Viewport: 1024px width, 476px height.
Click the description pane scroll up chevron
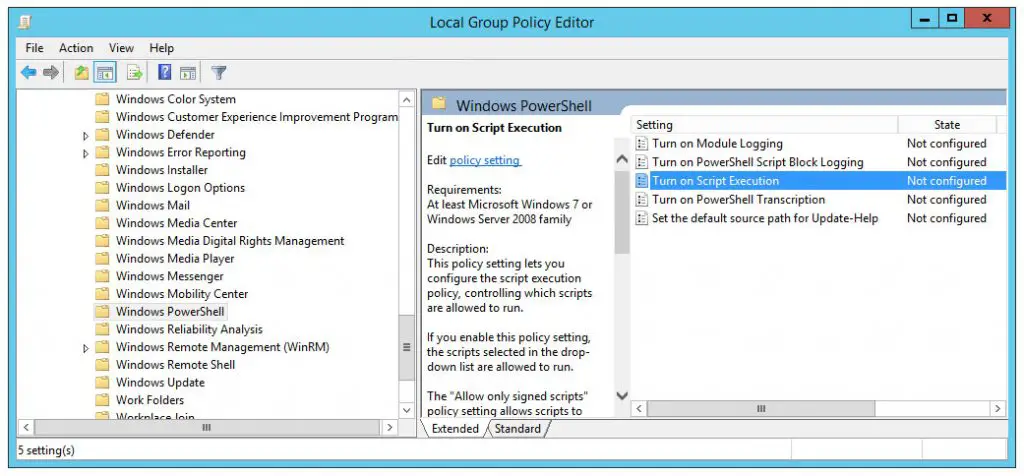pyautogui.click(x=622, y=159)
